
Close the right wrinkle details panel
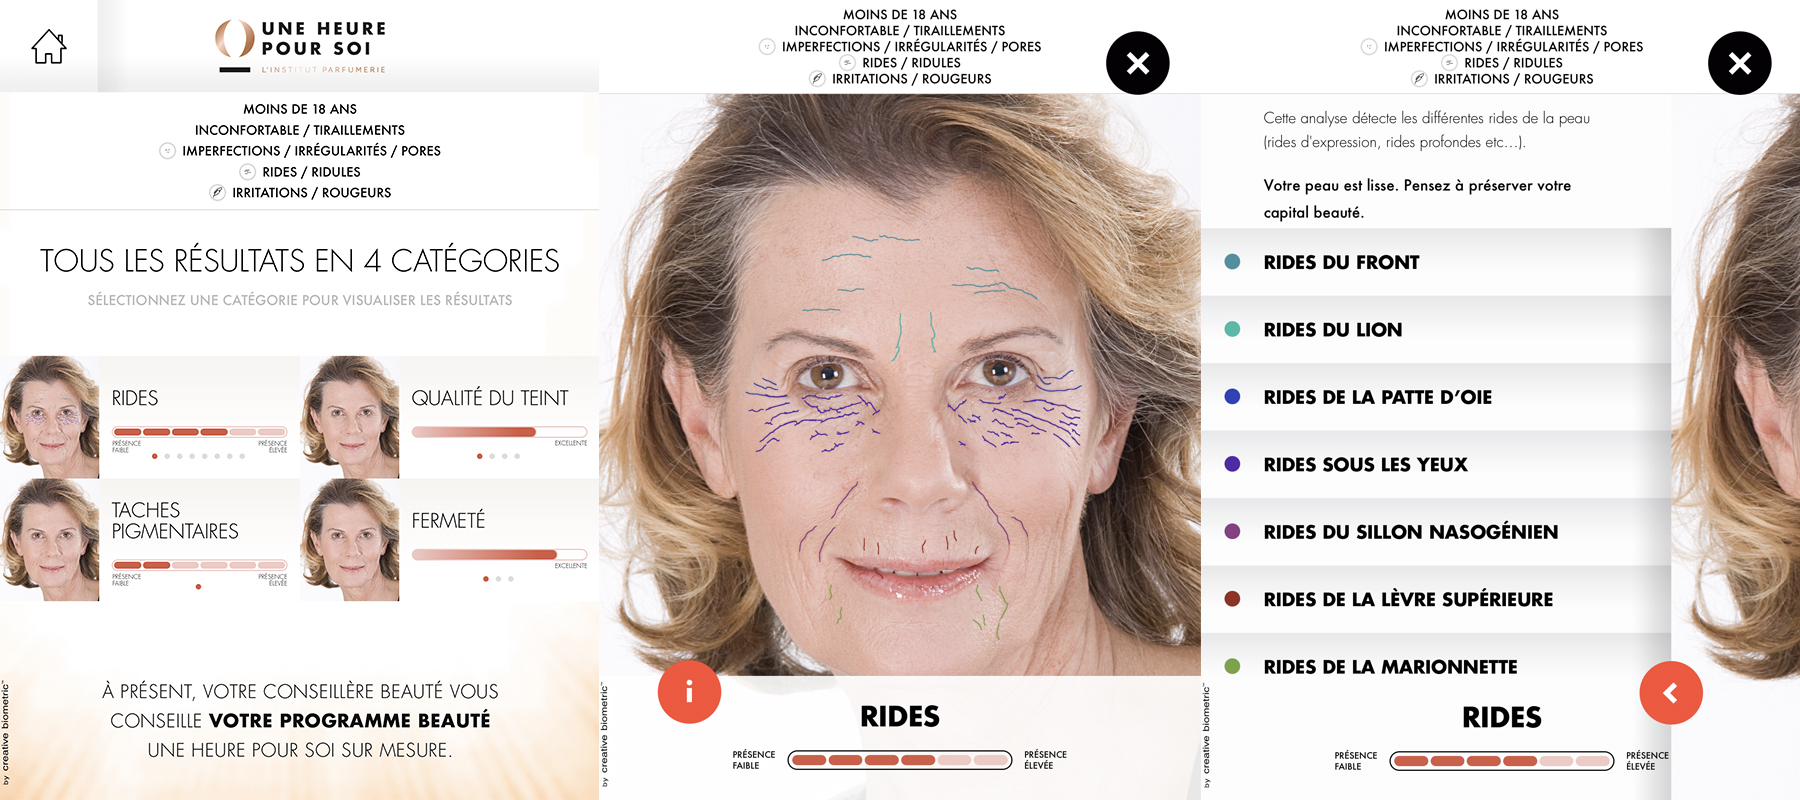click(1740, 63)
